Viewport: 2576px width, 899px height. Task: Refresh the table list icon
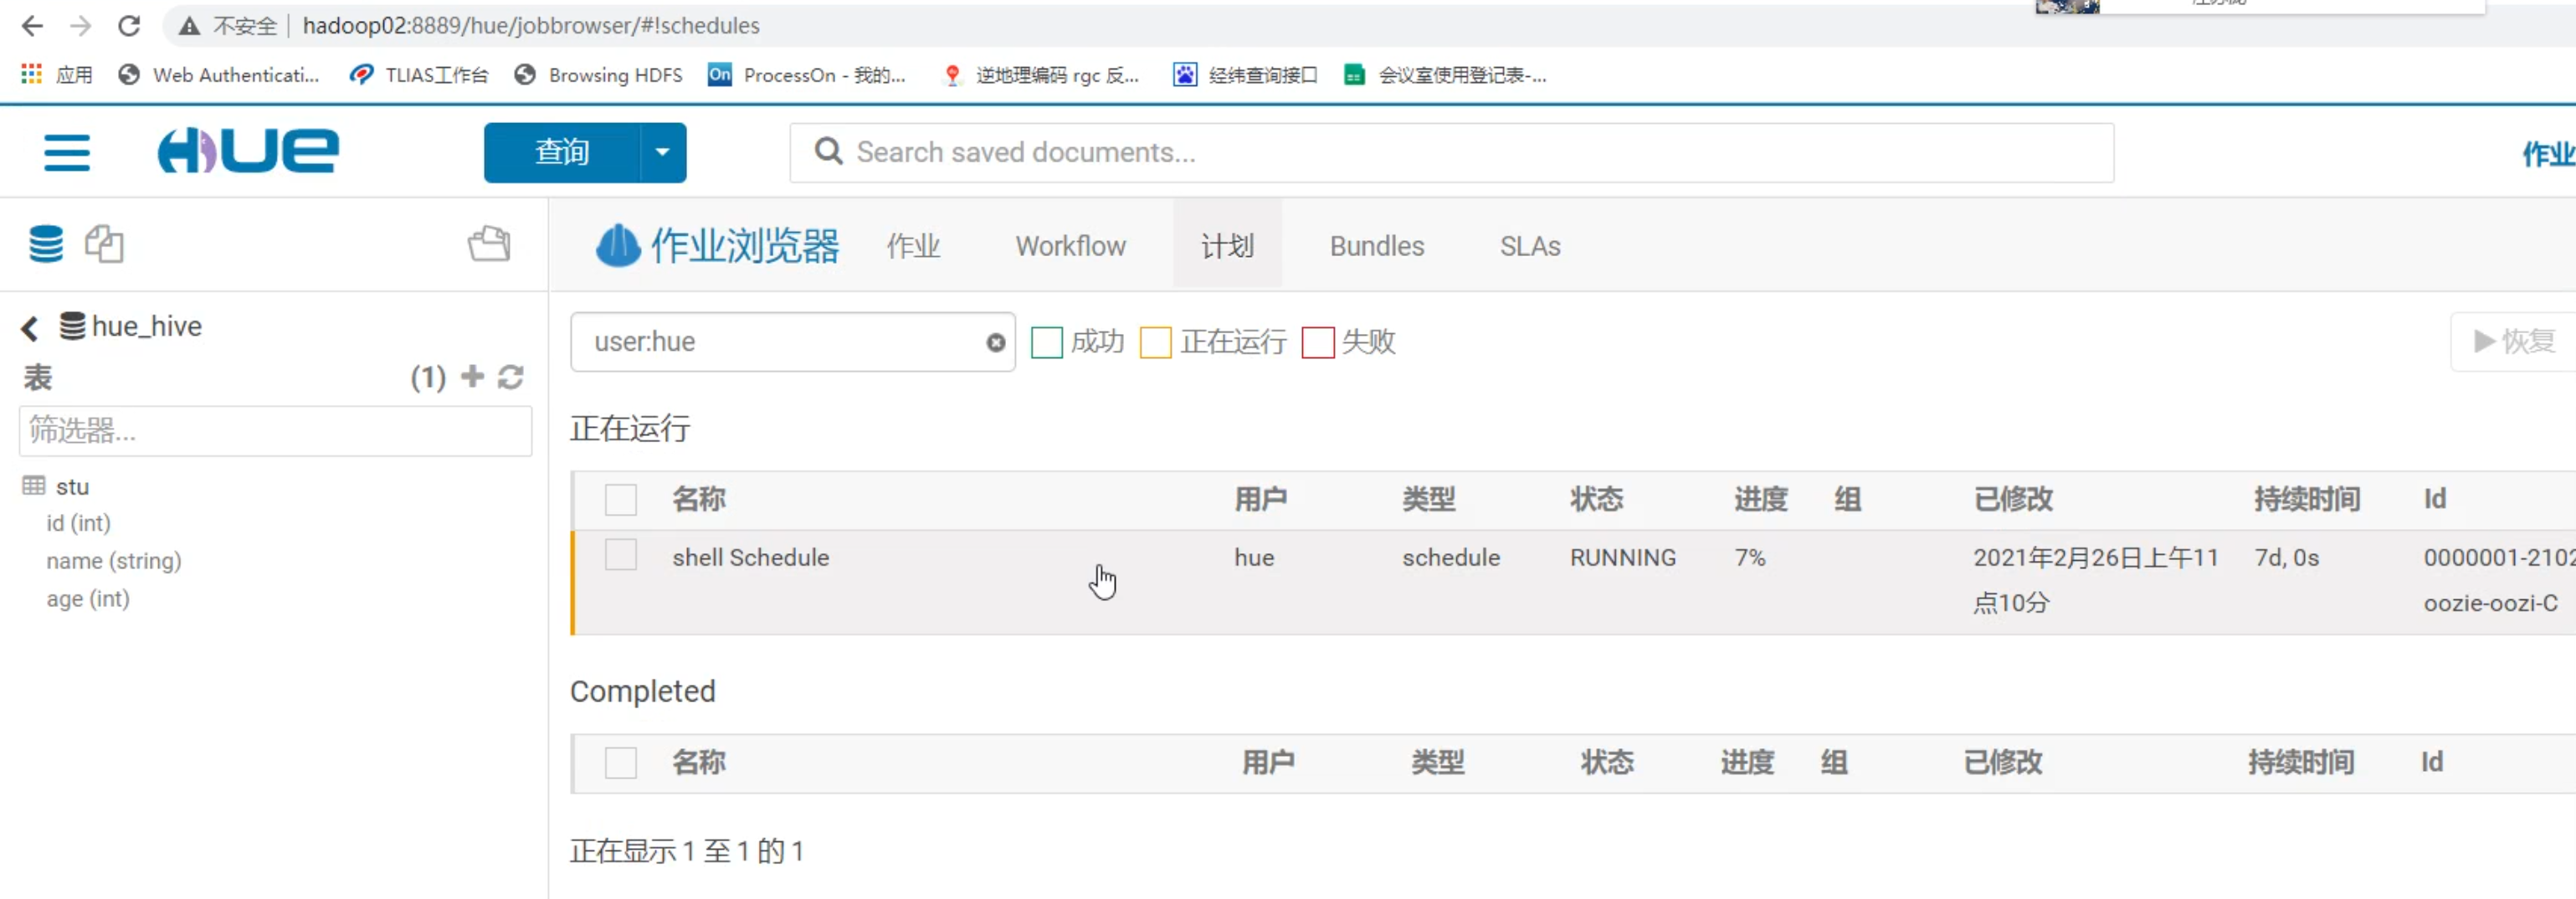coord(511,377)
